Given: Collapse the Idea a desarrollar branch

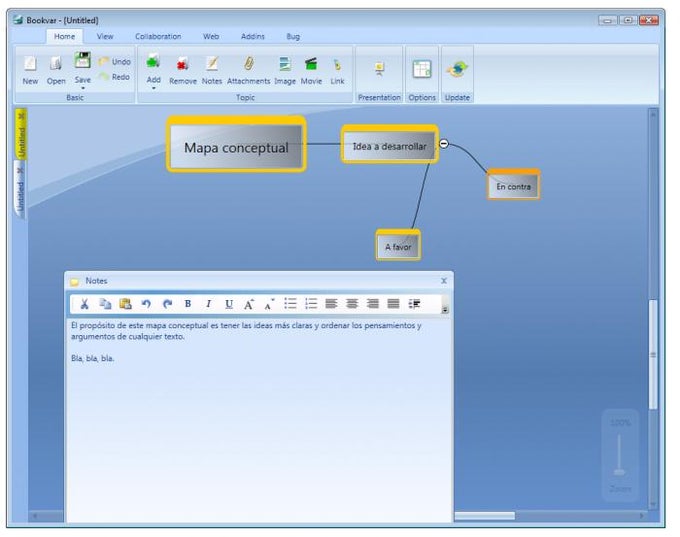Looking at the screenshot, I should click(444, 144).
